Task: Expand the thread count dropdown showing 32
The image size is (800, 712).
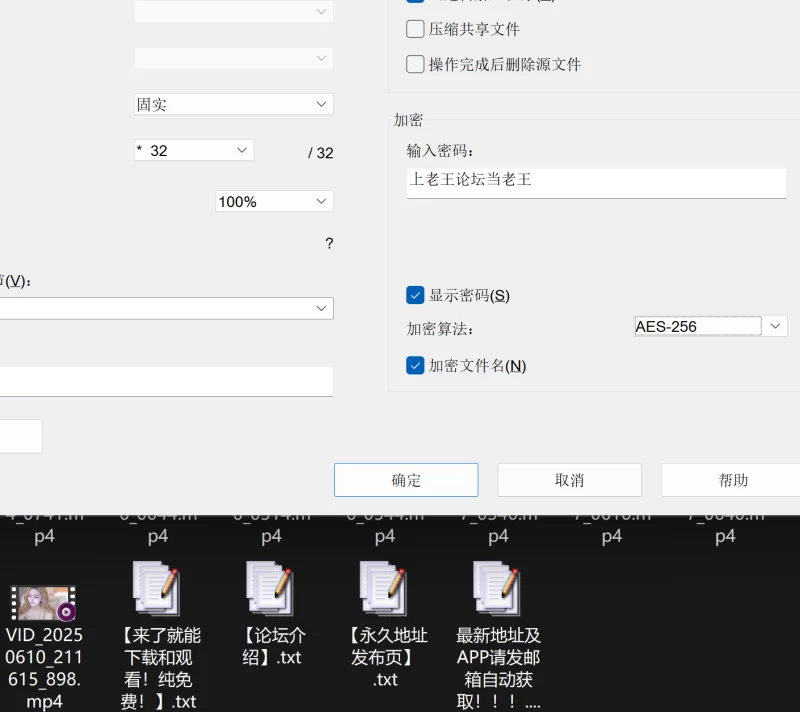Action: pos(193,150)
